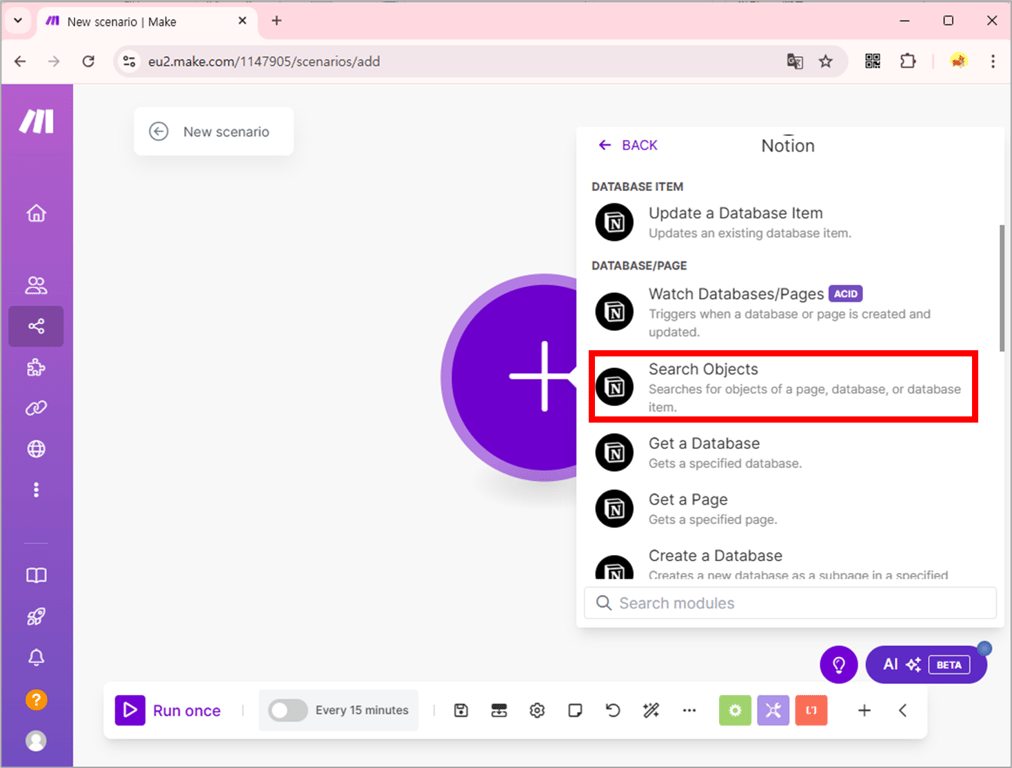Image resolution: width=1012 pixels, height=768 pixels.
Task: Select the Scenarios icon in the sidebar
Action: click(x=36, y=326)
